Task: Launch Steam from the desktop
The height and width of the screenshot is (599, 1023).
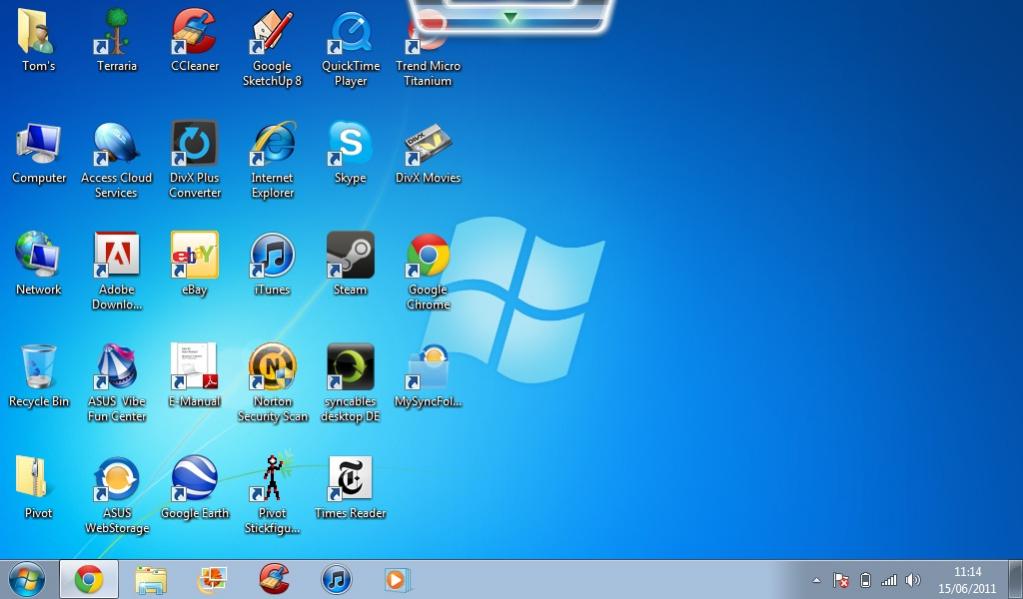Action: coord(350,256)
